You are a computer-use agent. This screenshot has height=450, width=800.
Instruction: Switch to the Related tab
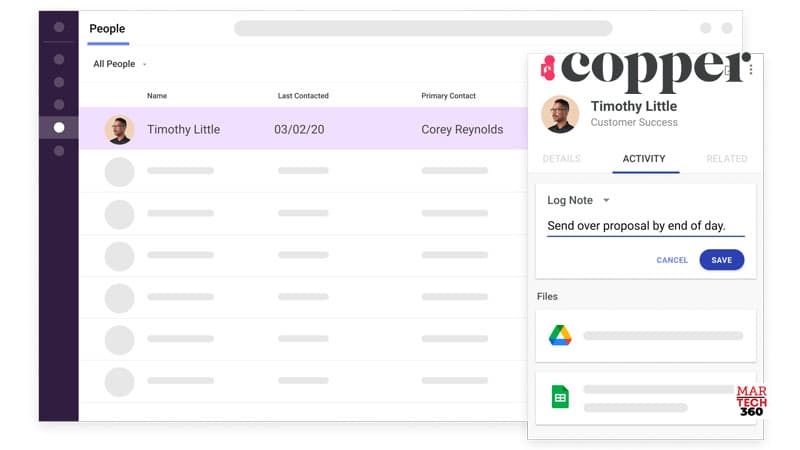tap(727, 159)
